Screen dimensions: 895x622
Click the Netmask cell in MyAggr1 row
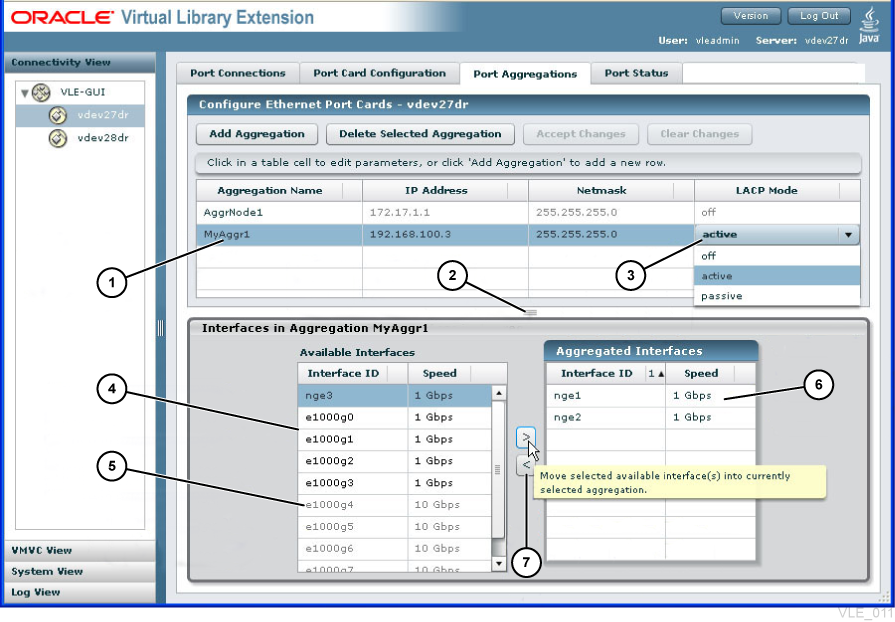coord(611,235)
